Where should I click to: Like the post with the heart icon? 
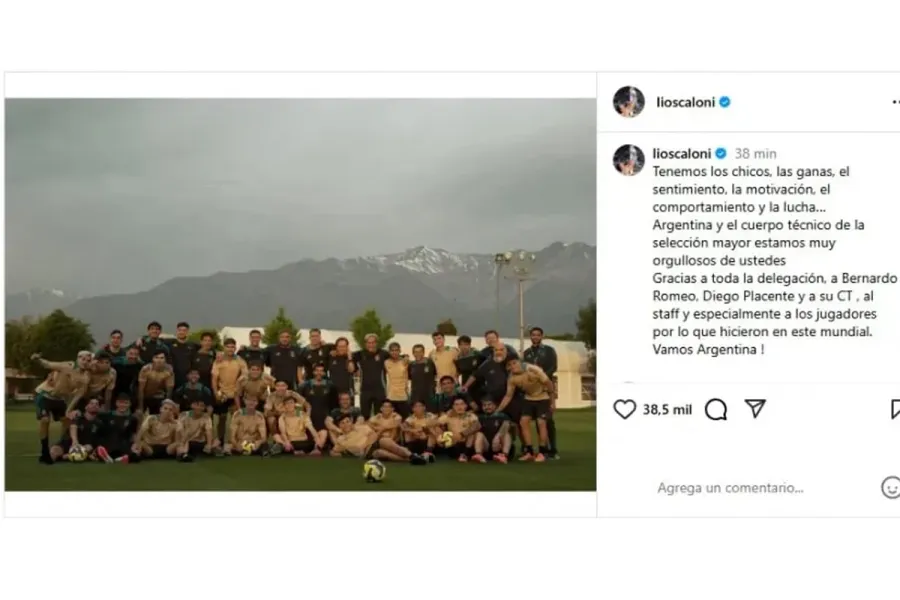(624, 409)
